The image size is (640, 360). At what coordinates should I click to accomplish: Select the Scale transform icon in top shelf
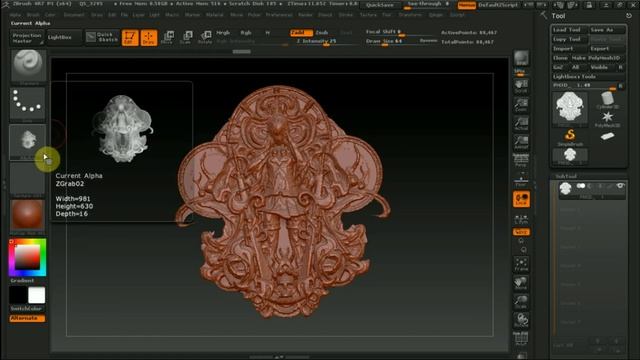[x=186, y=37]
